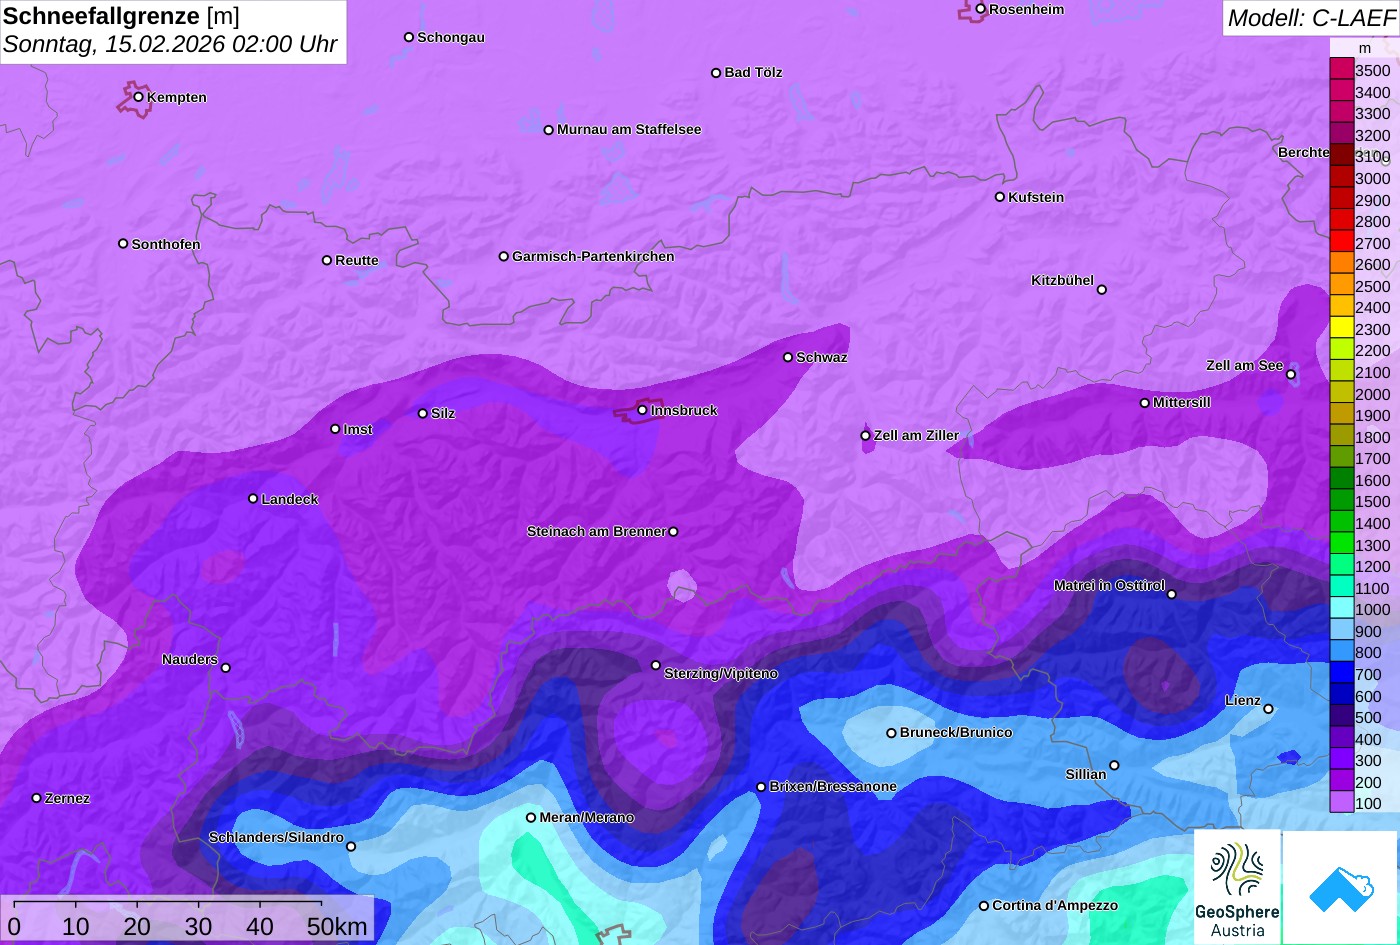Click the Murnau am Staffelsee label

coord(629,129)
